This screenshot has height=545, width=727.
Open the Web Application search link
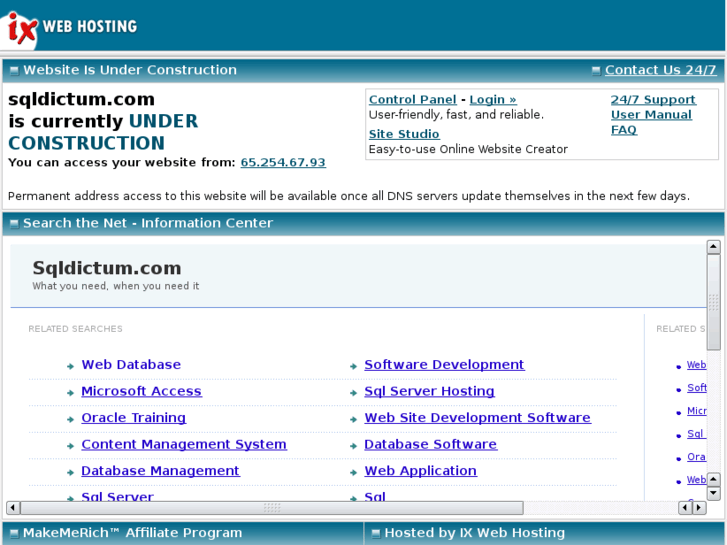pos(421,471)
